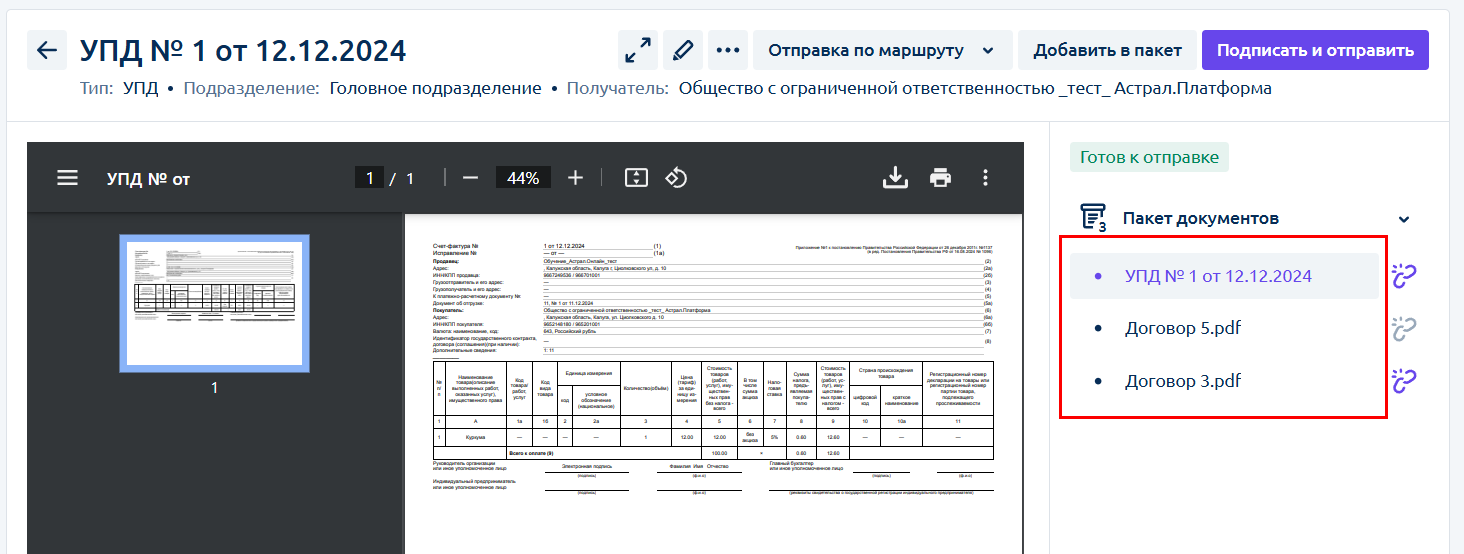Click link icon next to Договор 5.pdf
Image resolution: width=1464 pixels, height=554 pixels.
[1405, 328]
